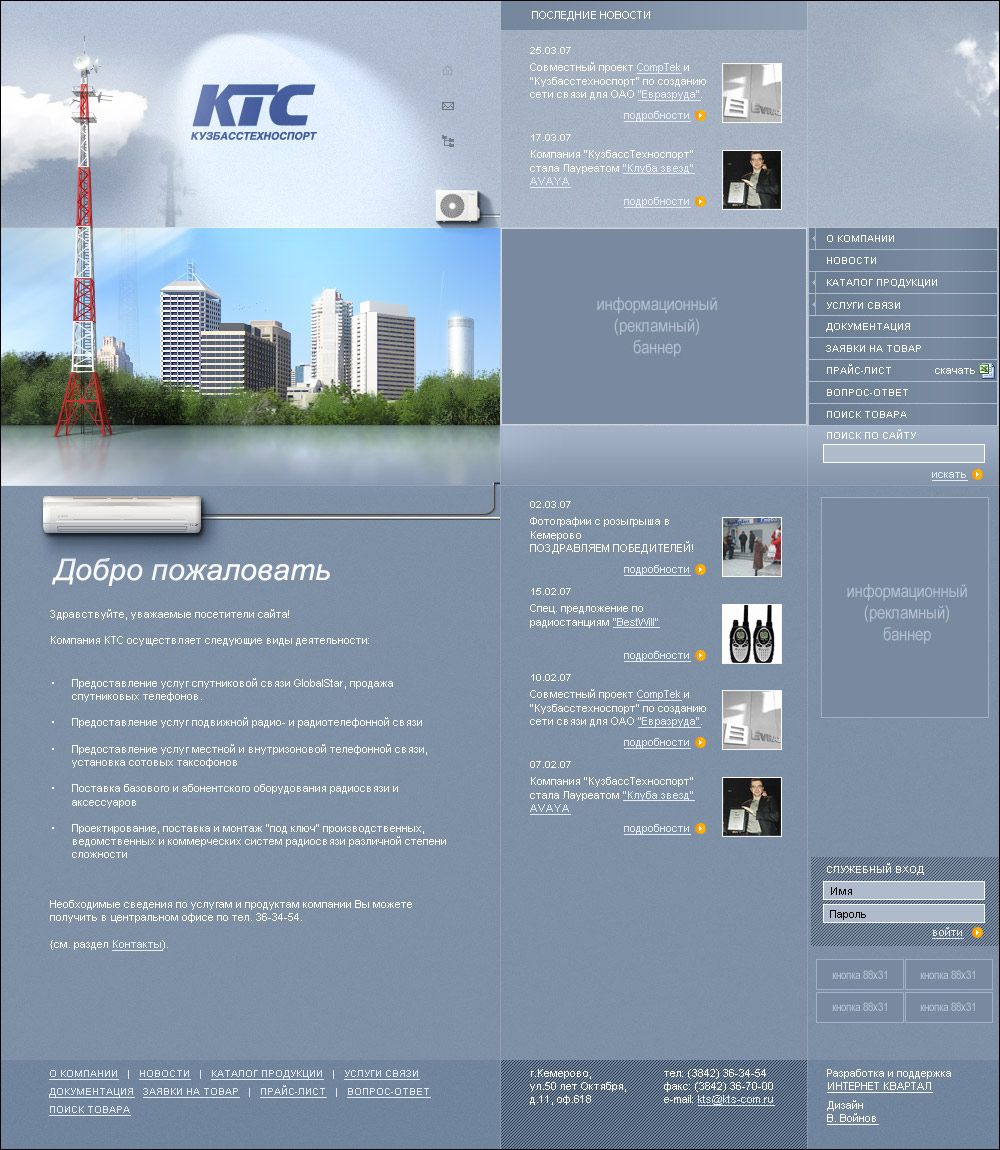The height and width of the screenshot is (1150, 1000).
Task: Click footer link О КОМПАНИИ
Action: pos(84,1074)
